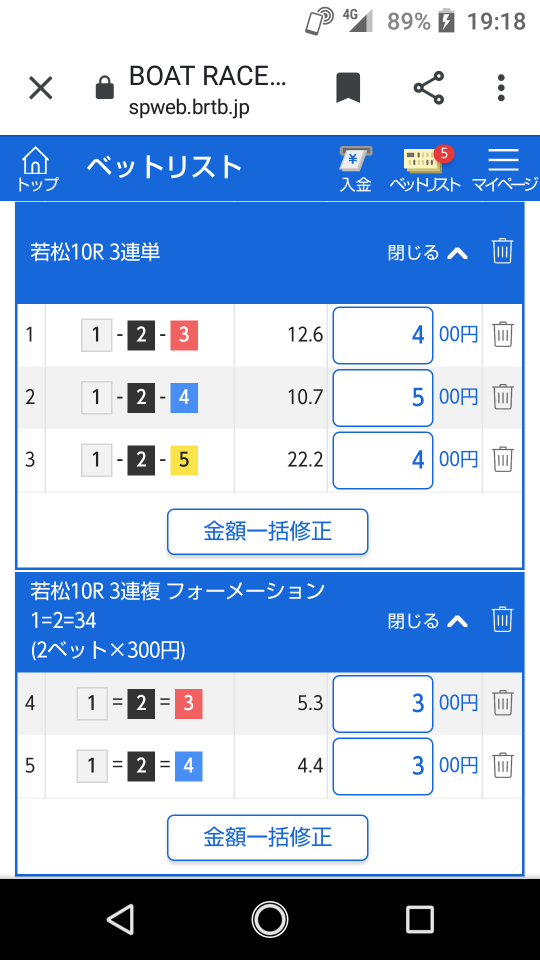Delete bet row 1-2-3 with trash icon
The image size is (540, 960).
point(503,335)
